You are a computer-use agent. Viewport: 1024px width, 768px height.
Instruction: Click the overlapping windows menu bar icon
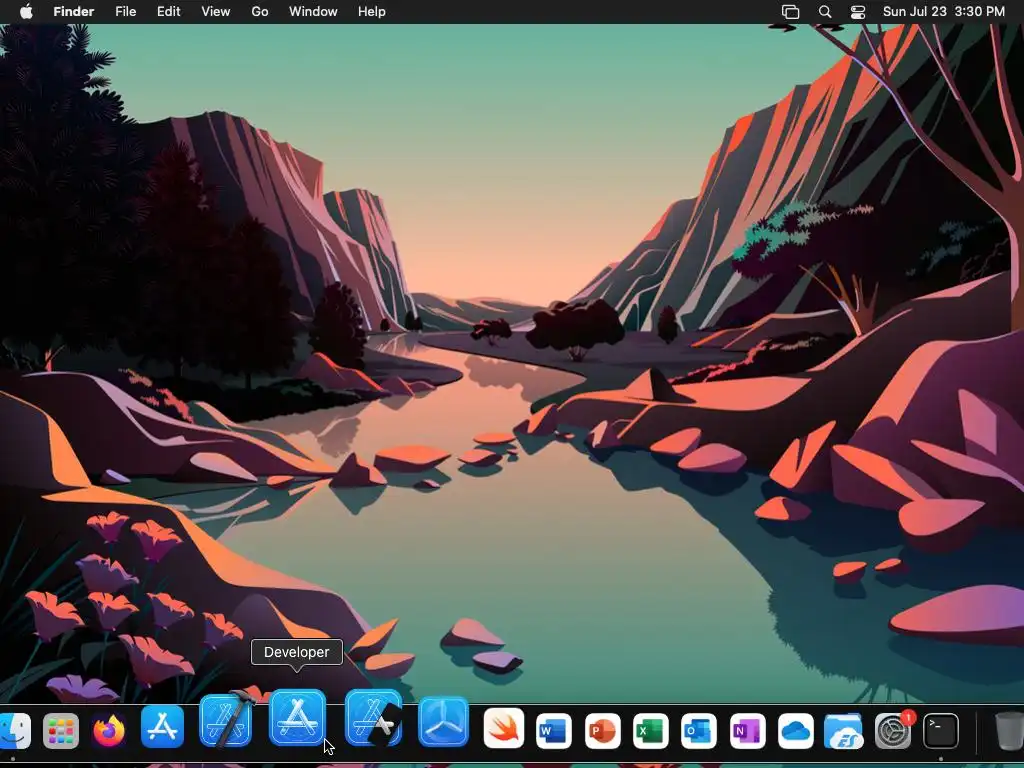pos(791,12)
